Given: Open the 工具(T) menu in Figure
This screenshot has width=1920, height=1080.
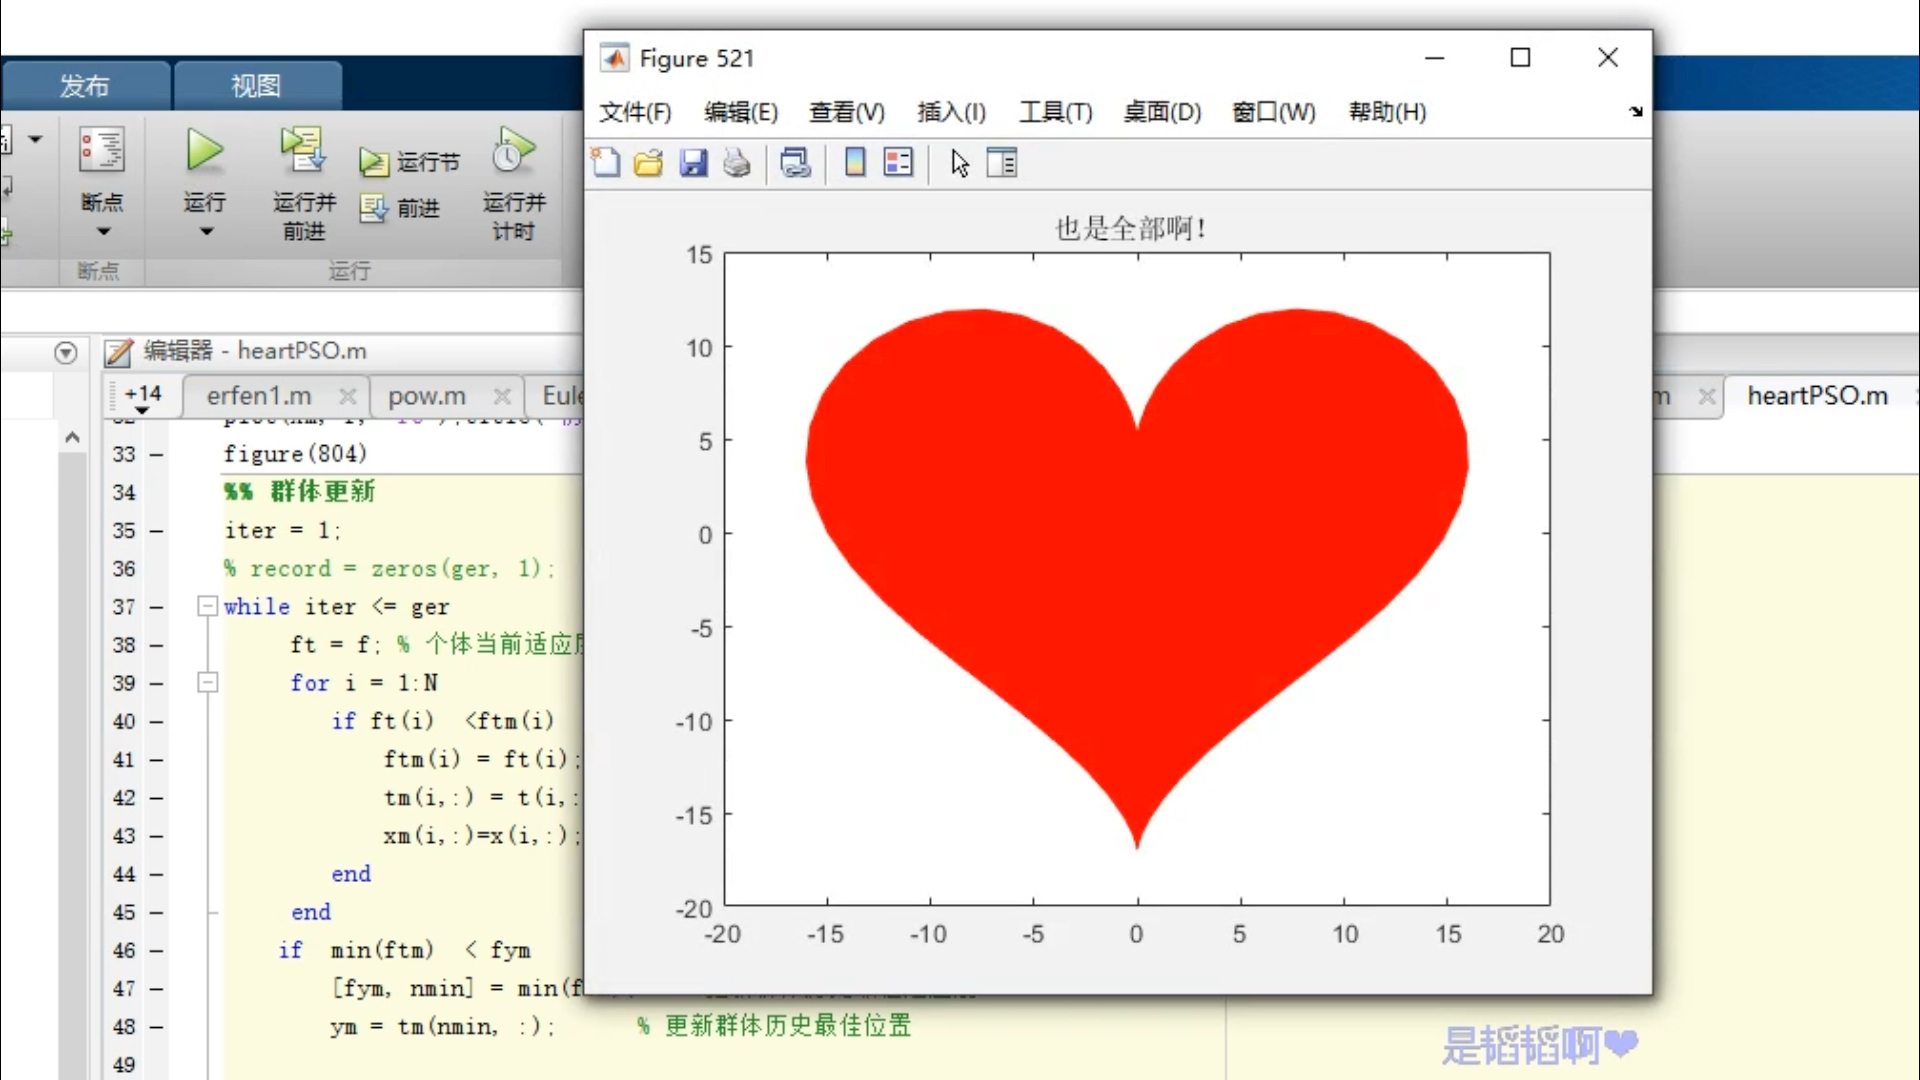Looking at the screenshot, I should [1056, 112].
